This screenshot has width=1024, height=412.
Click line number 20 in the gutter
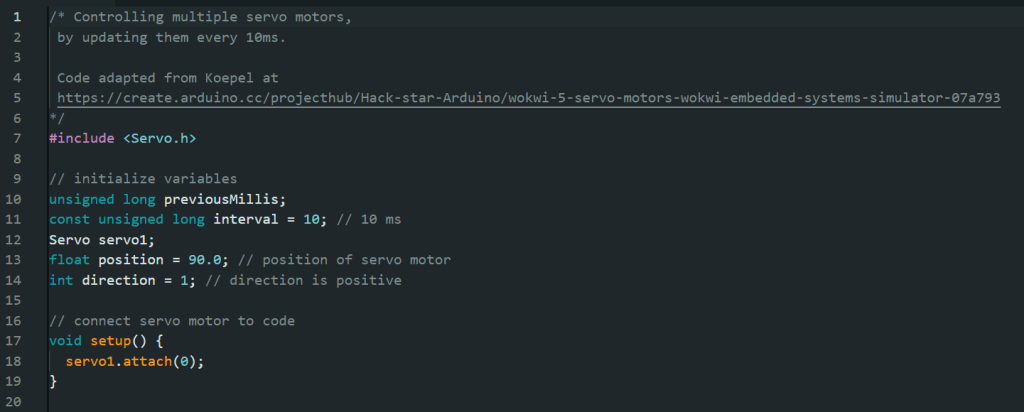click(x=17, y=402)
